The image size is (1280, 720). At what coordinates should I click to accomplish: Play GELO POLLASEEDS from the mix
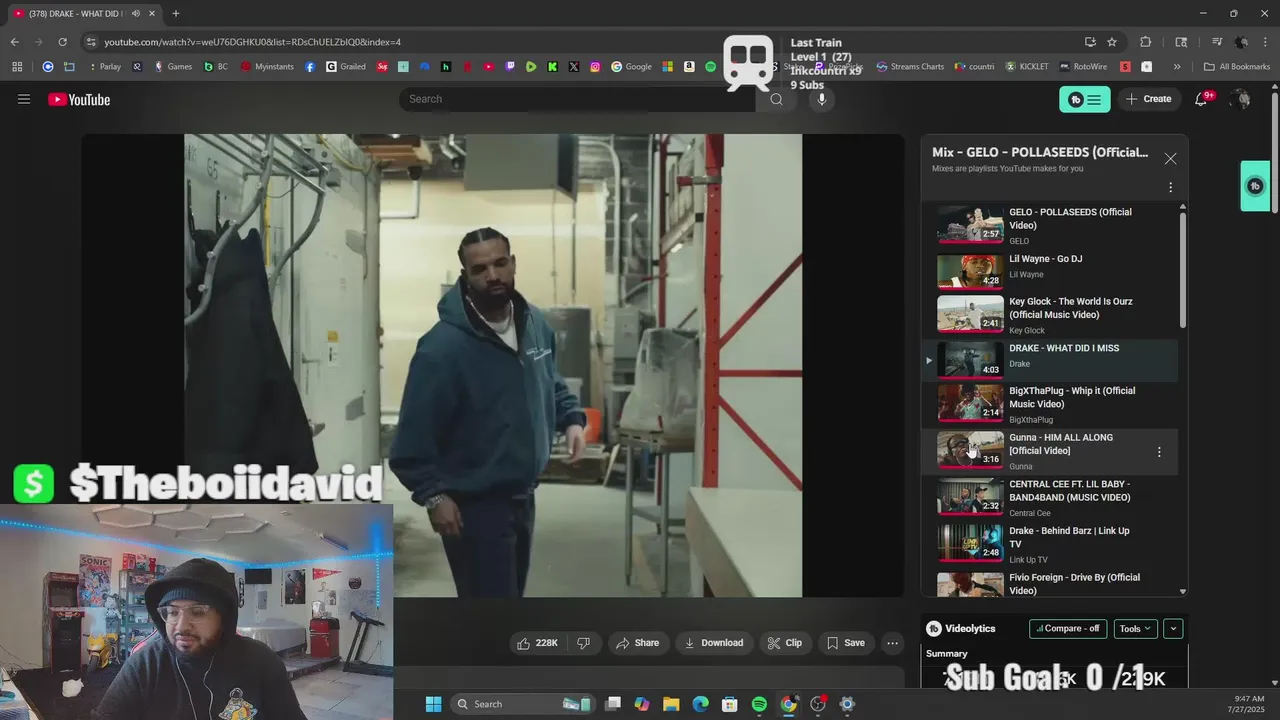click(x=1049, y=225)
